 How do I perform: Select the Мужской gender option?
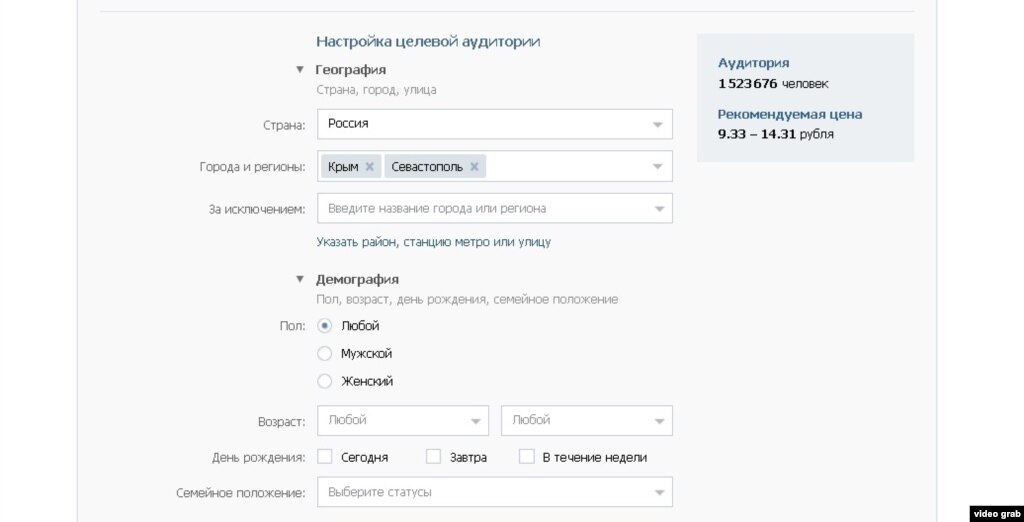pos(324,354)
